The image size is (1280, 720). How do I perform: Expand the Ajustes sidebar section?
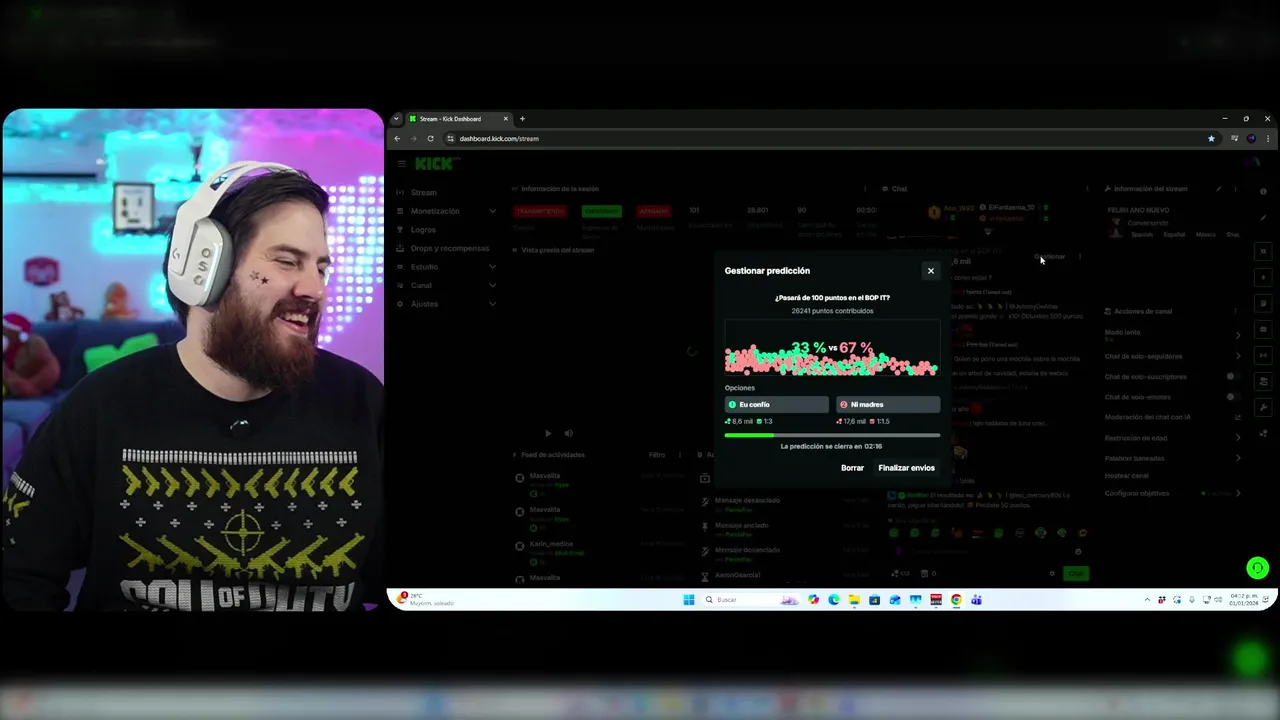click(x=445, y=304)
